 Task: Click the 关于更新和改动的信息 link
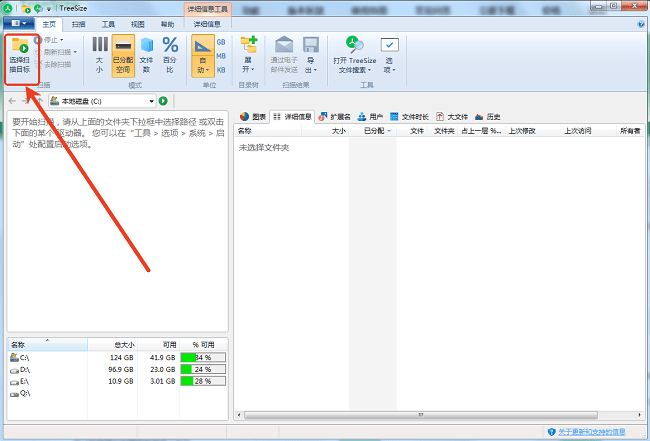pos(591,432)
